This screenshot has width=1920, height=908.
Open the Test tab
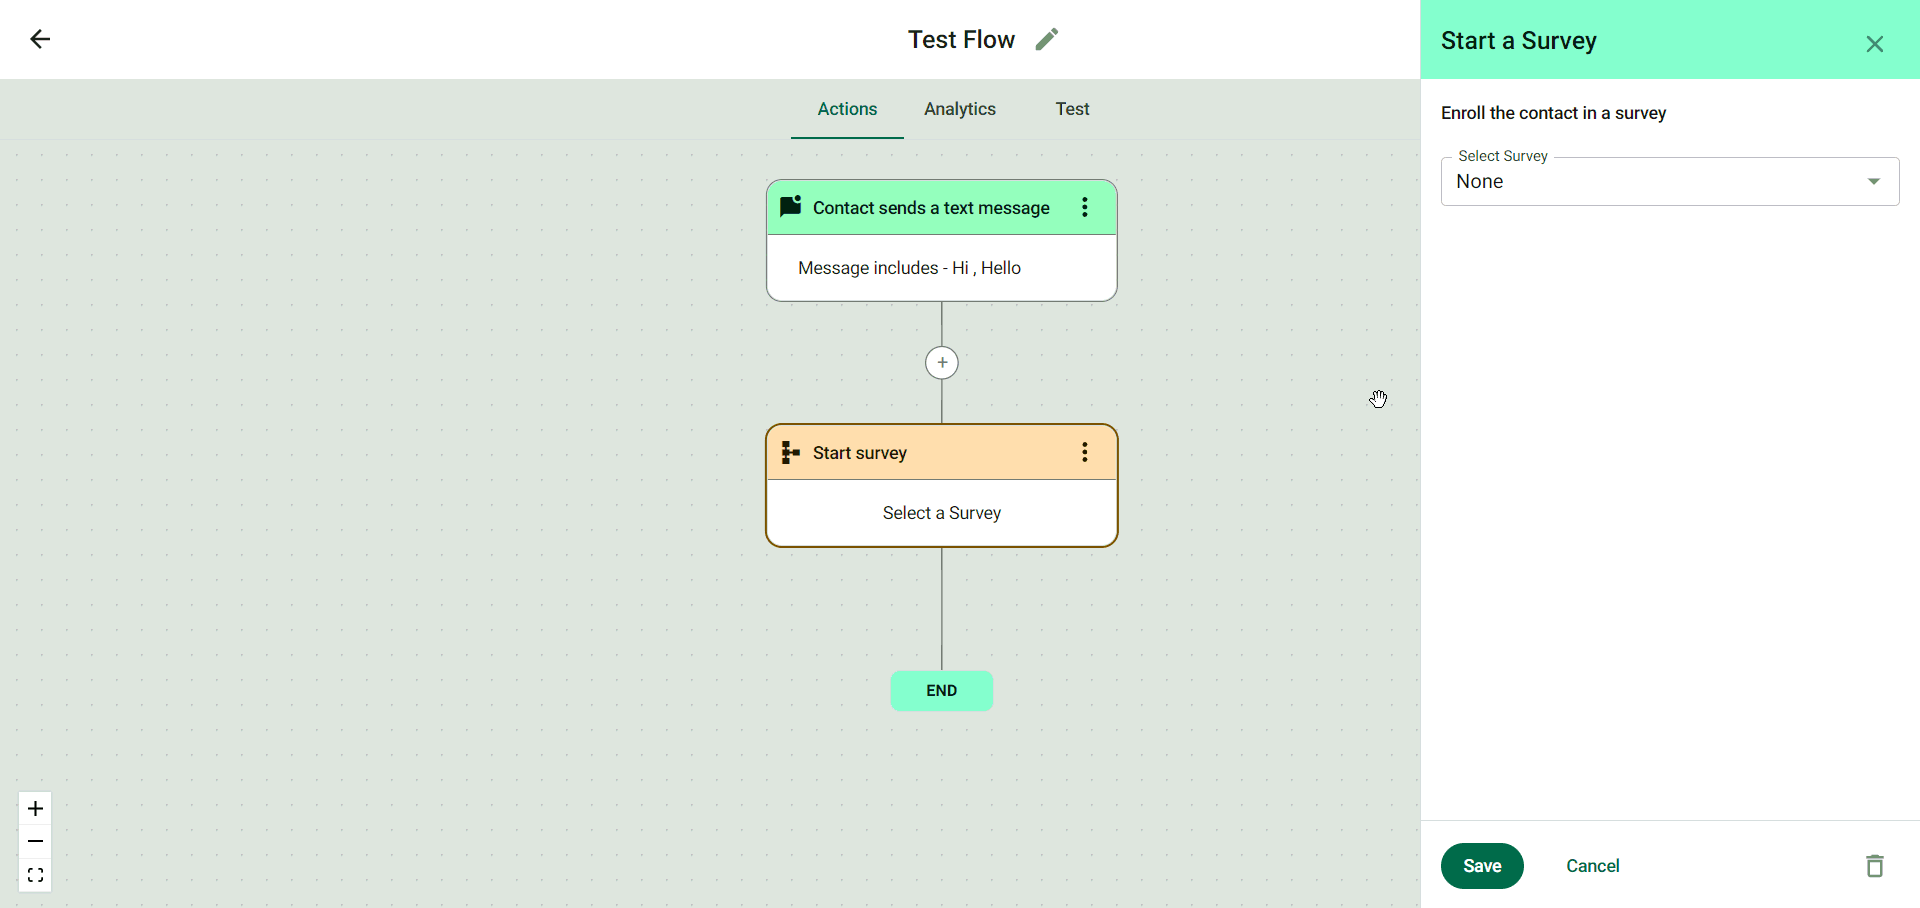[1072, 109]
